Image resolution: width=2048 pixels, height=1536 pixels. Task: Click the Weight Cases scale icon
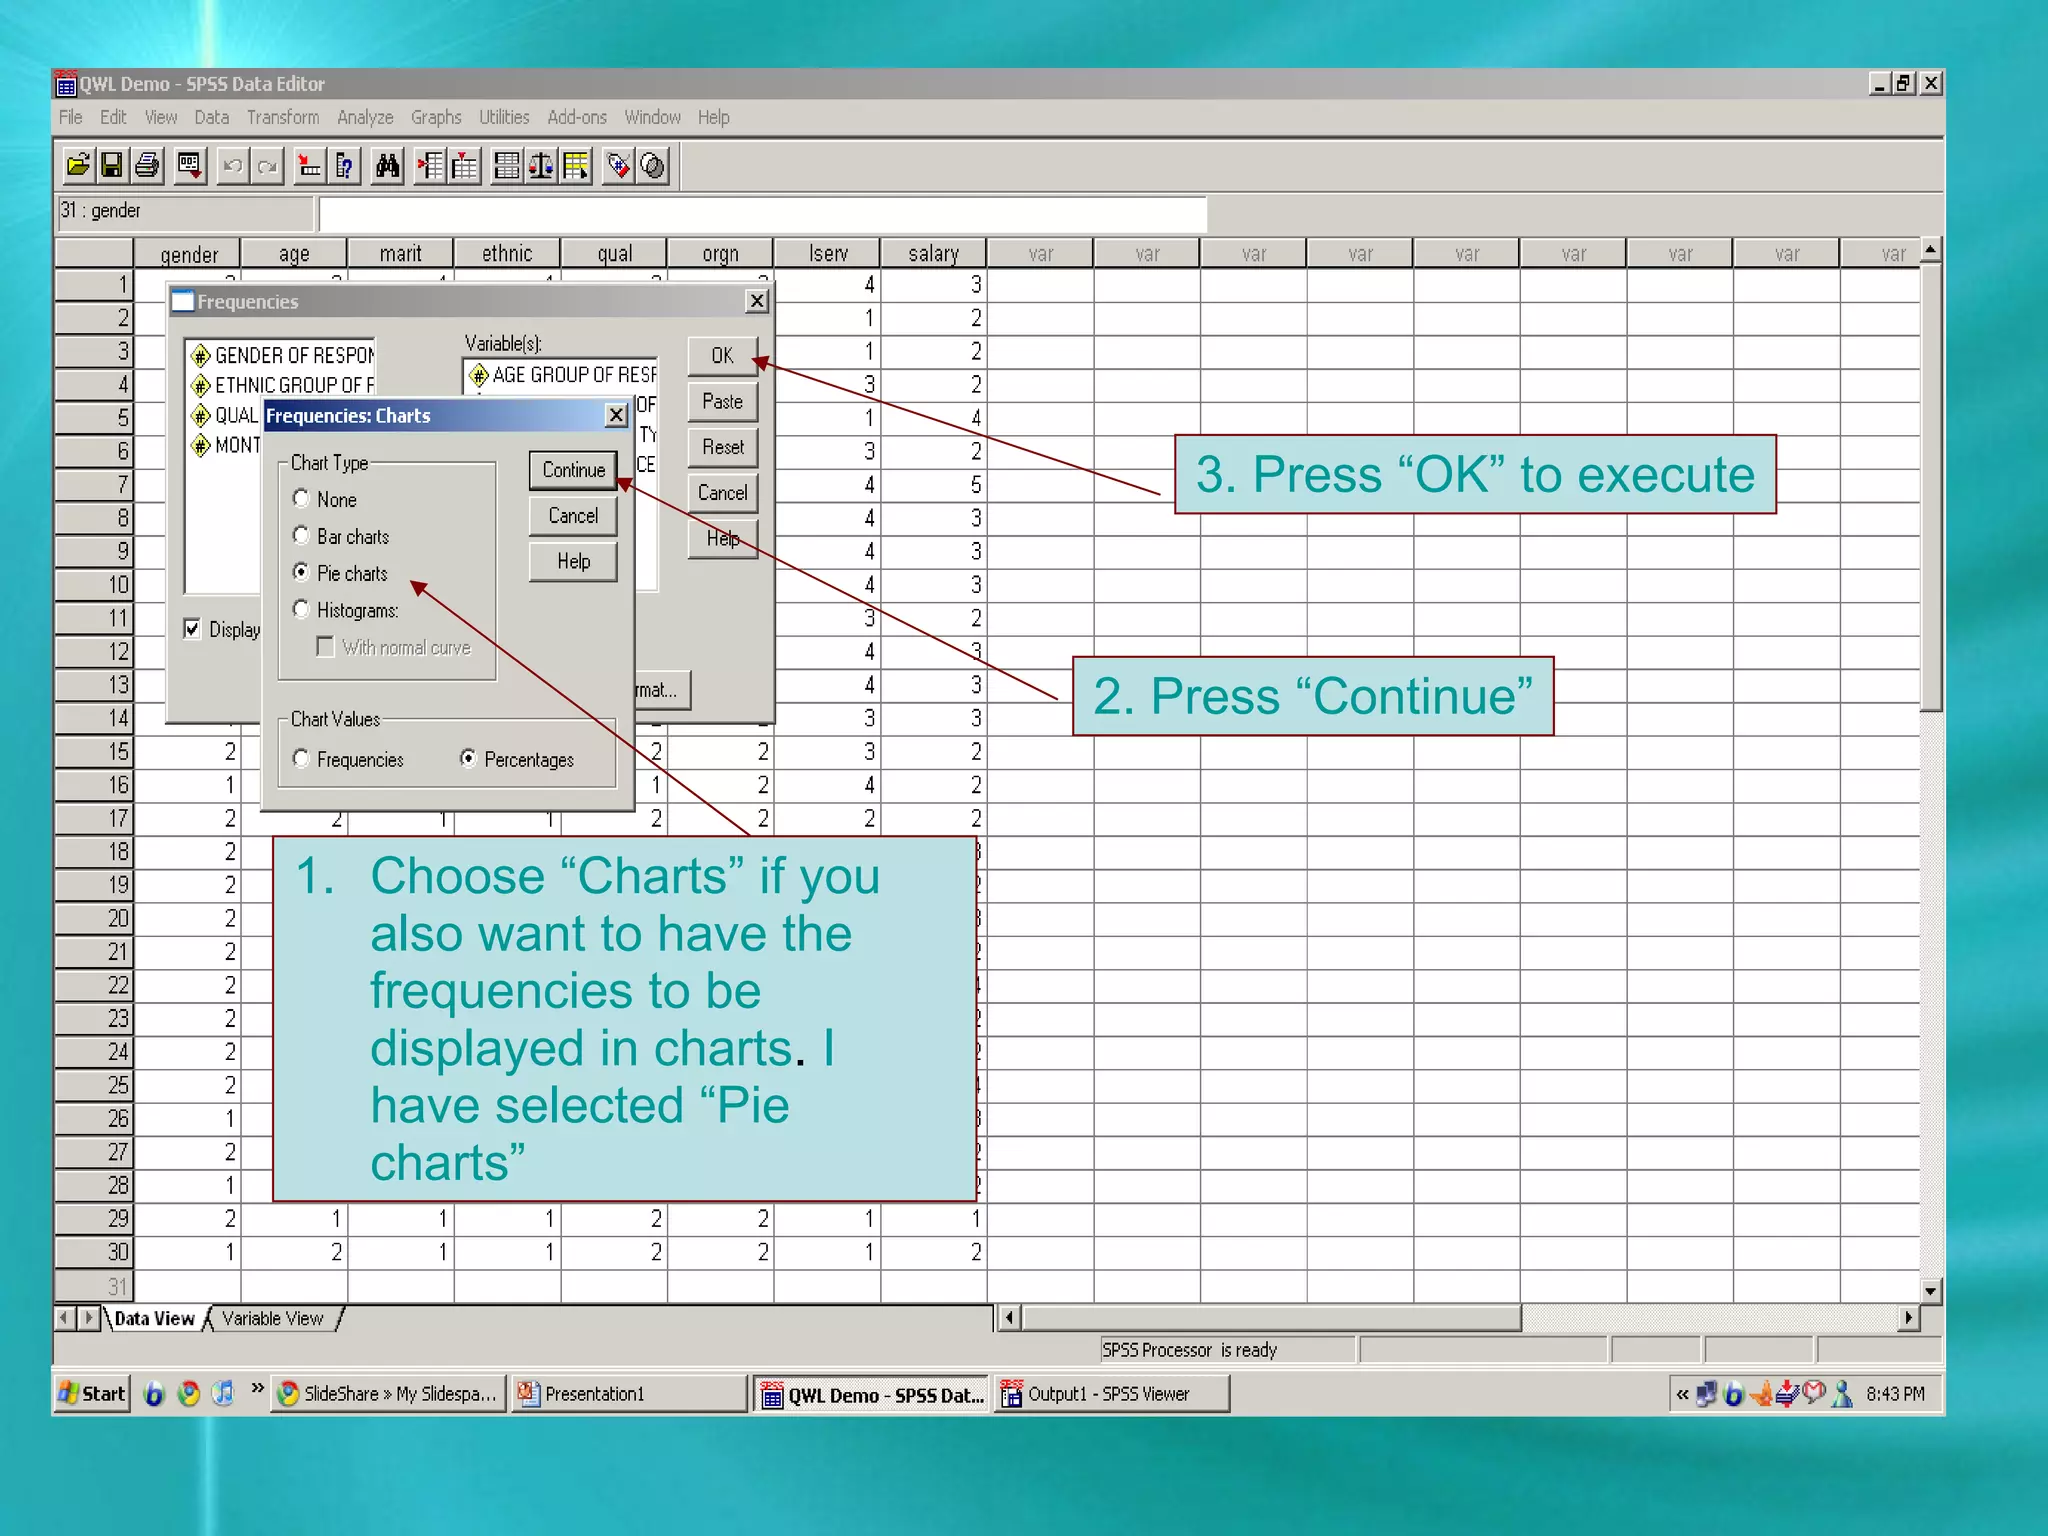[541, 165]
